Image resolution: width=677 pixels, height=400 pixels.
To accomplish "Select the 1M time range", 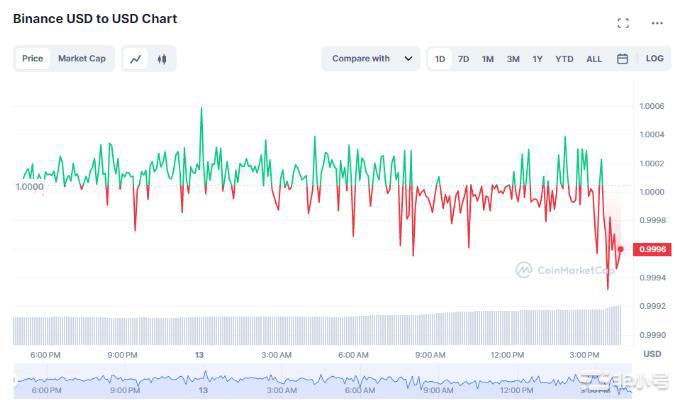I will 487,59.
